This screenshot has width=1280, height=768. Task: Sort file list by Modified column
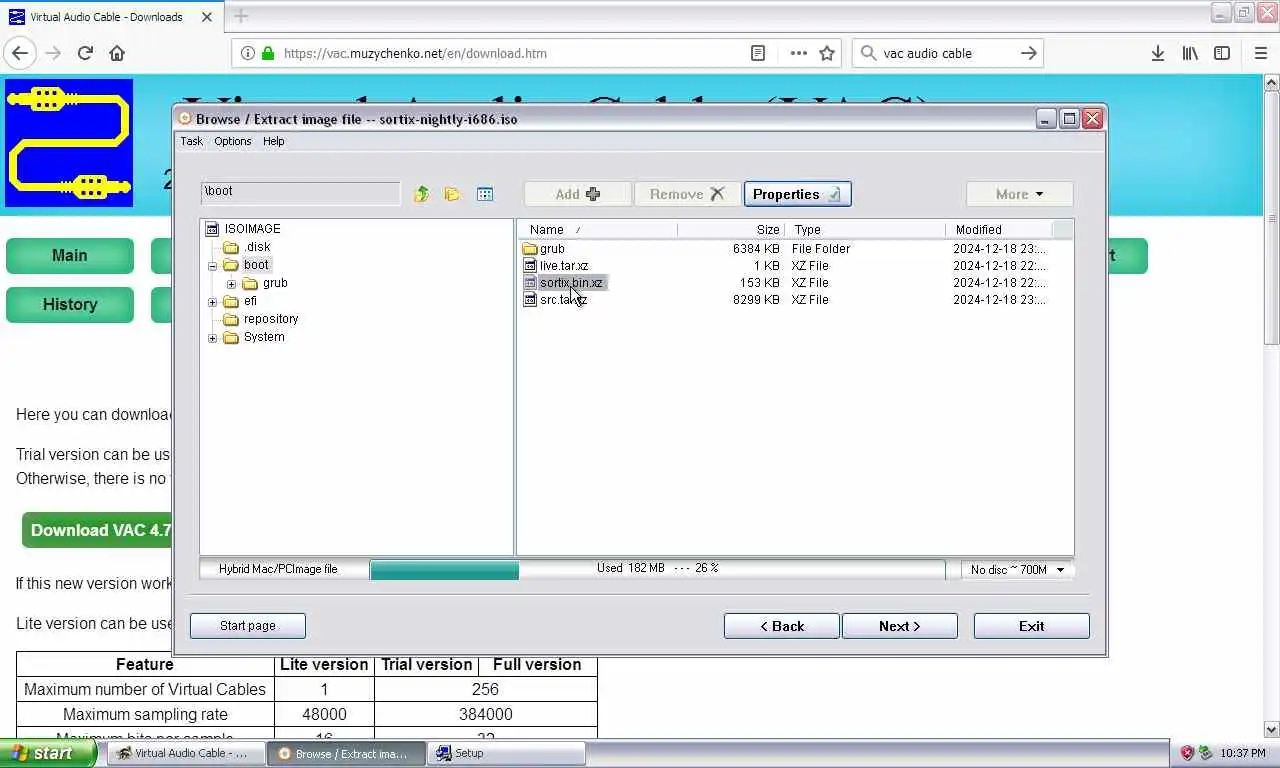(999, 230)
